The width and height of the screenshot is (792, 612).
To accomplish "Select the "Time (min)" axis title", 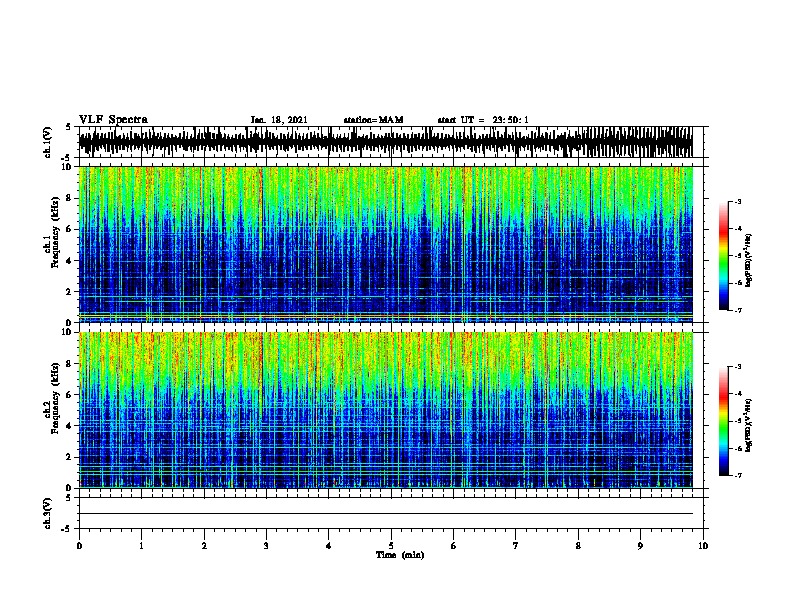I will tap(400, 555).
